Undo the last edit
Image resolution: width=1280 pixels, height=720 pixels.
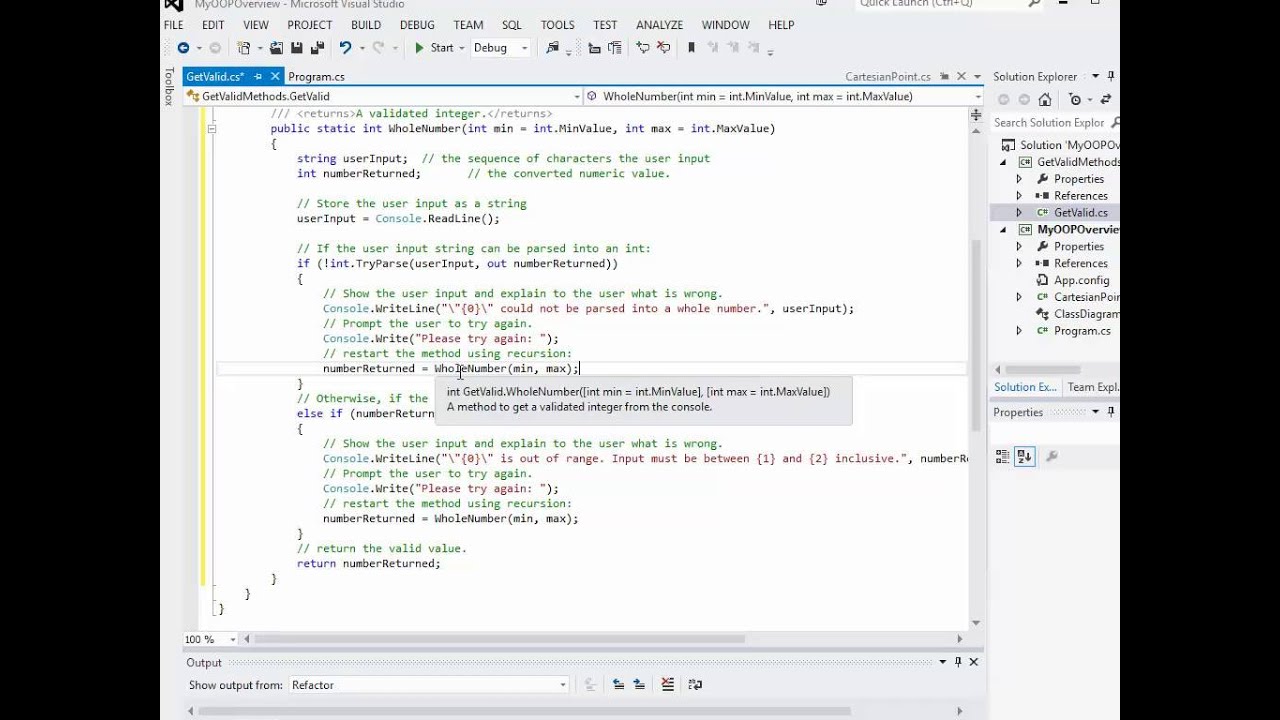tap(345, 48)
